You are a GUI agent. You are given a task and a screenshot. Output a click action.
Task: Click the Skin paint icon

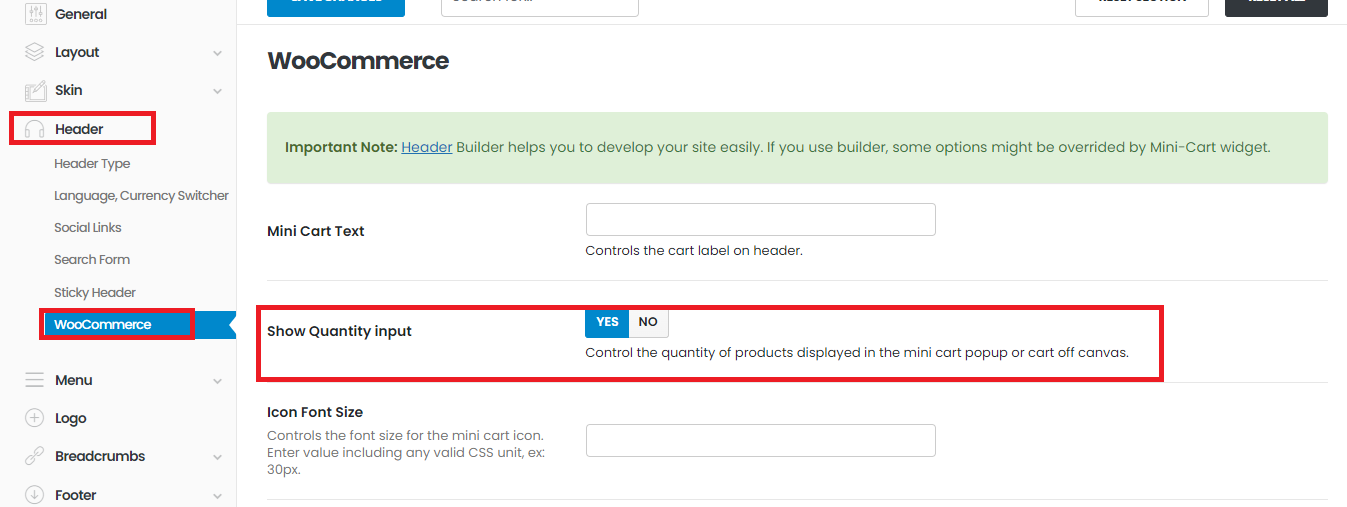(35, 90)
